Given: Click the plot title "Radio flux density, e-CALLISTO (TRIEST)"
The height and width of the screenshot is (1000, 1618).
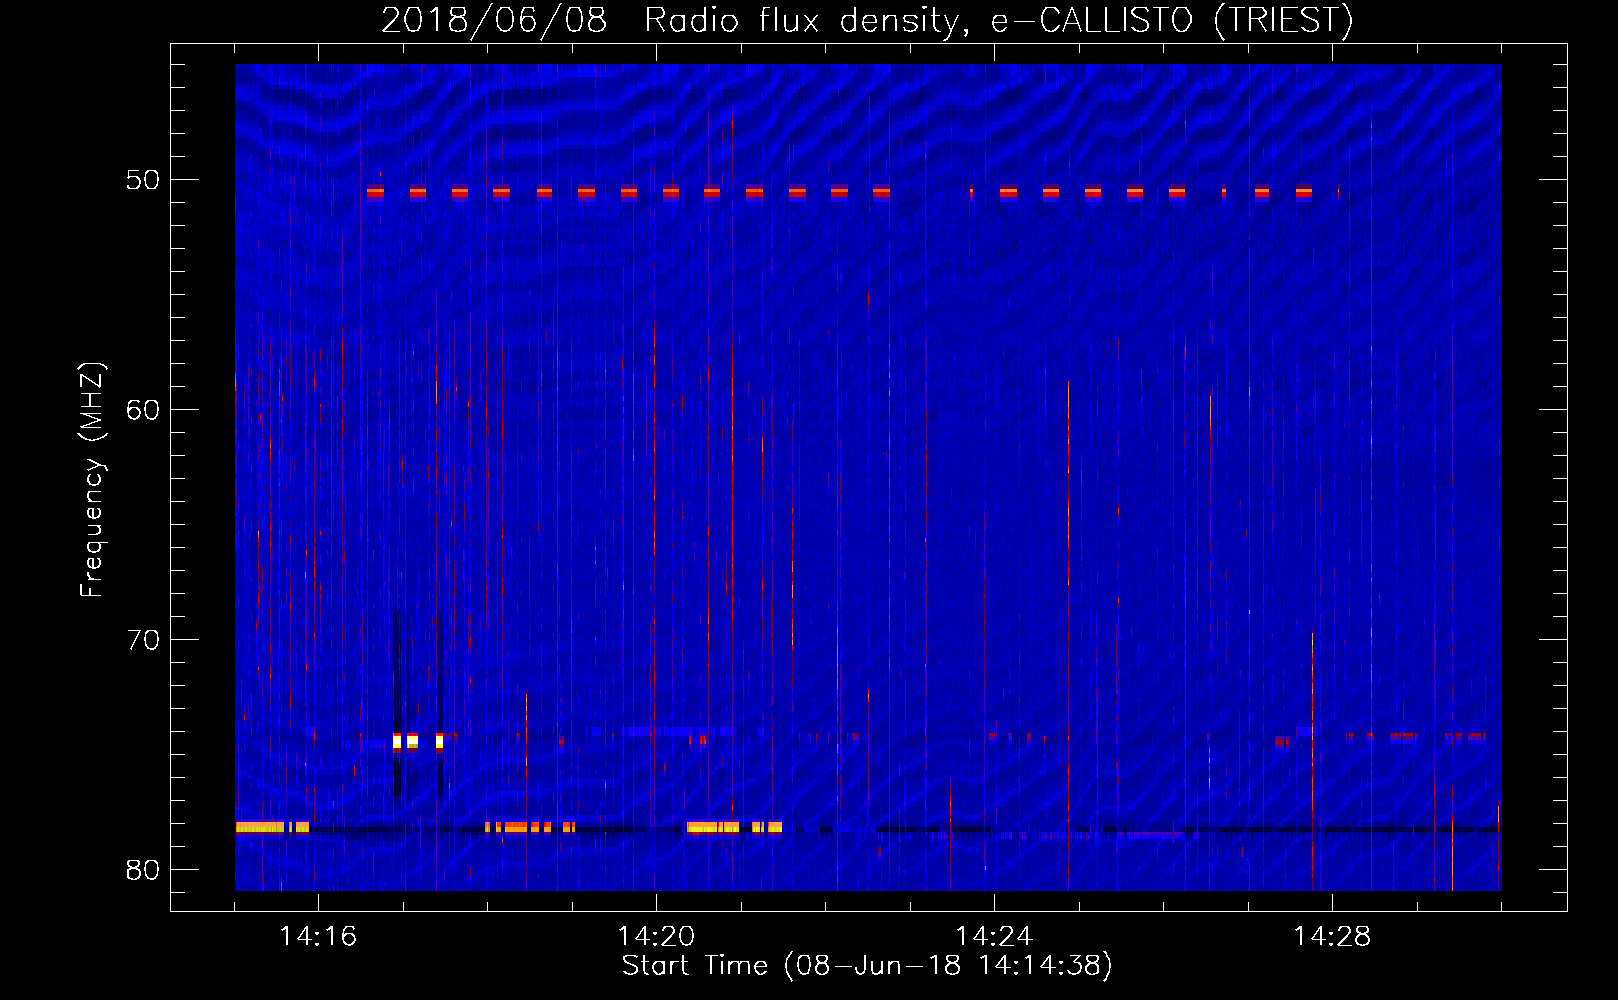Looking at the screenshot, I should click(x=998, y=20).
